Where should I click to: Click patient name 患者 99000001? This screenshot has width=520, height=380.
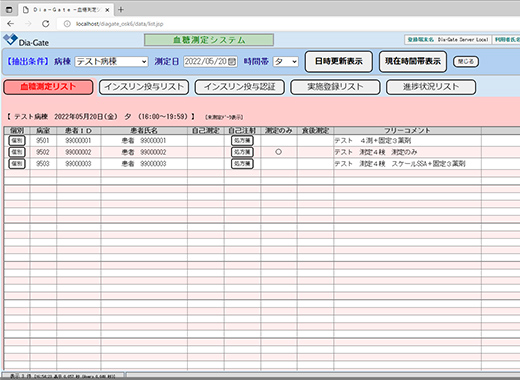[144, 141]
